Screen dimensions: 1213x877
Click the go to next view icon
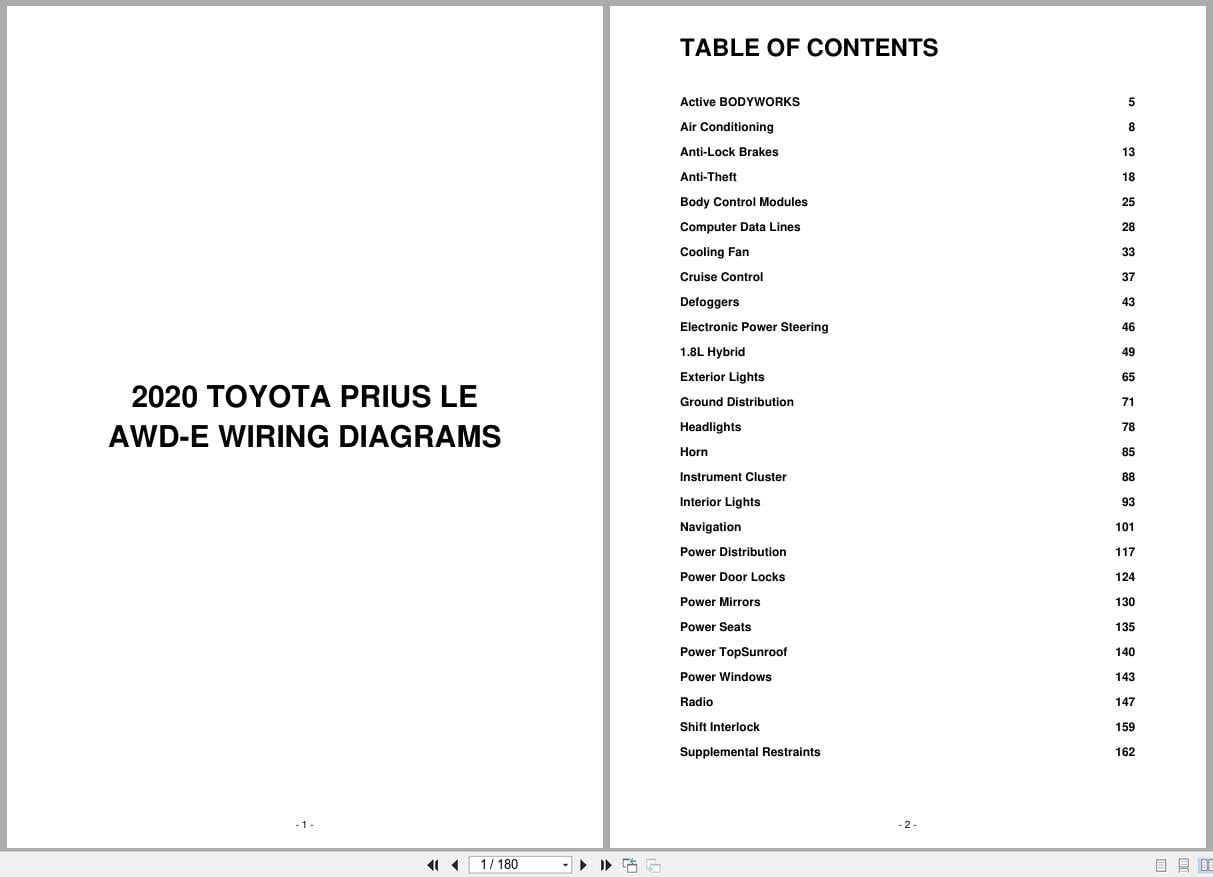click(653, 865)
